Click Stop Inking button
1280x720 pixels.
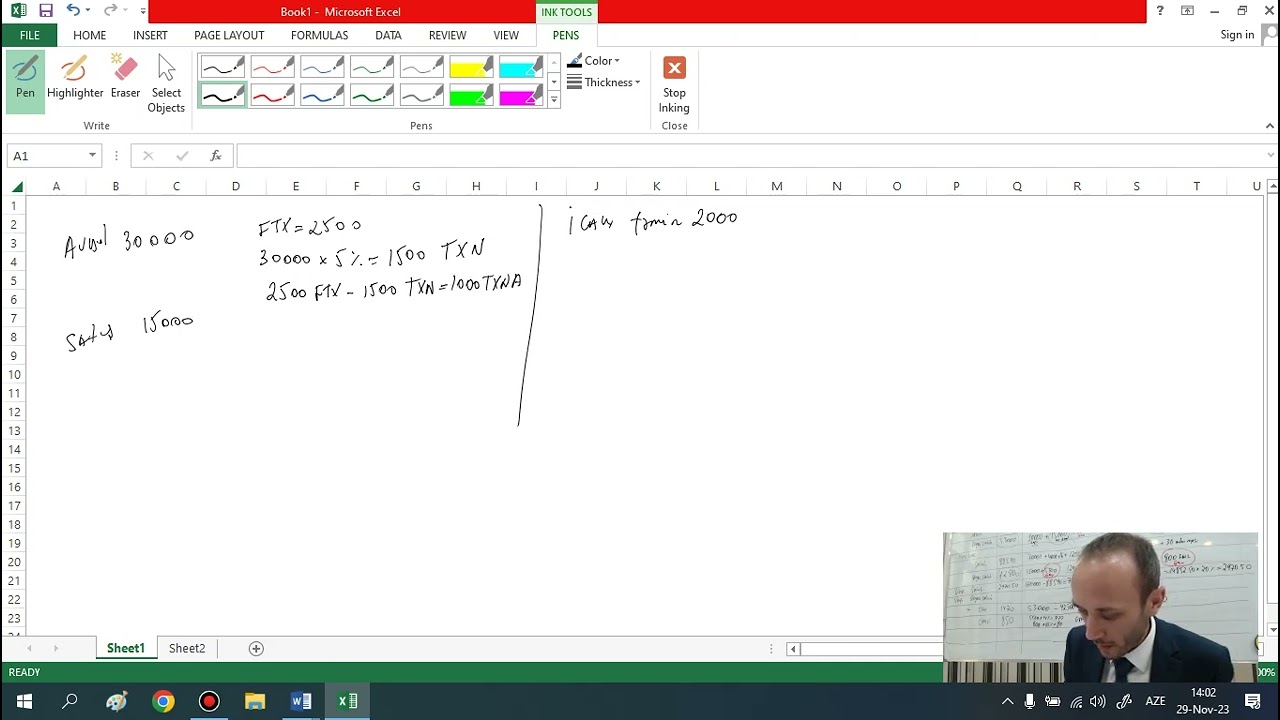(x=674, y=84)
